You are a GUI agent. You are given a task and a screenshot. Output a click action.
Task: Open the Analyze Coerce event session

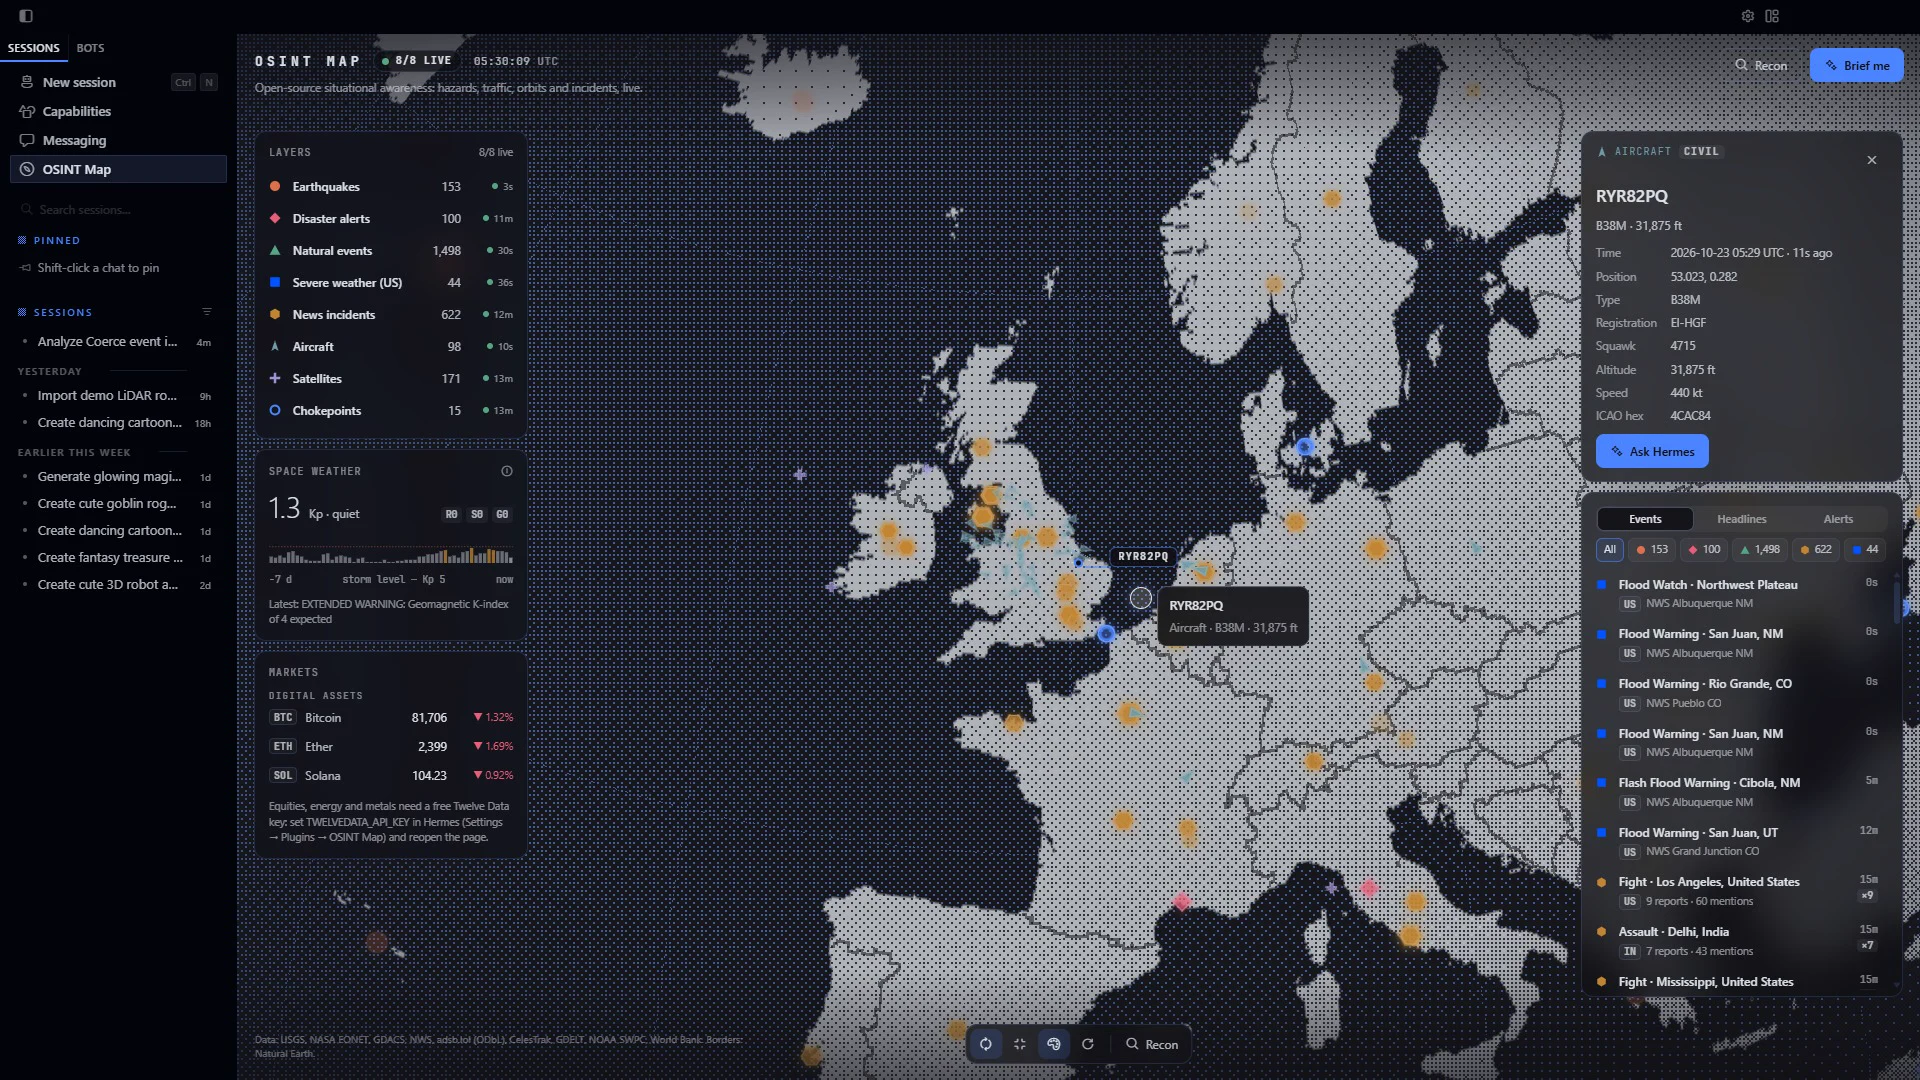(x=118, y=342)
